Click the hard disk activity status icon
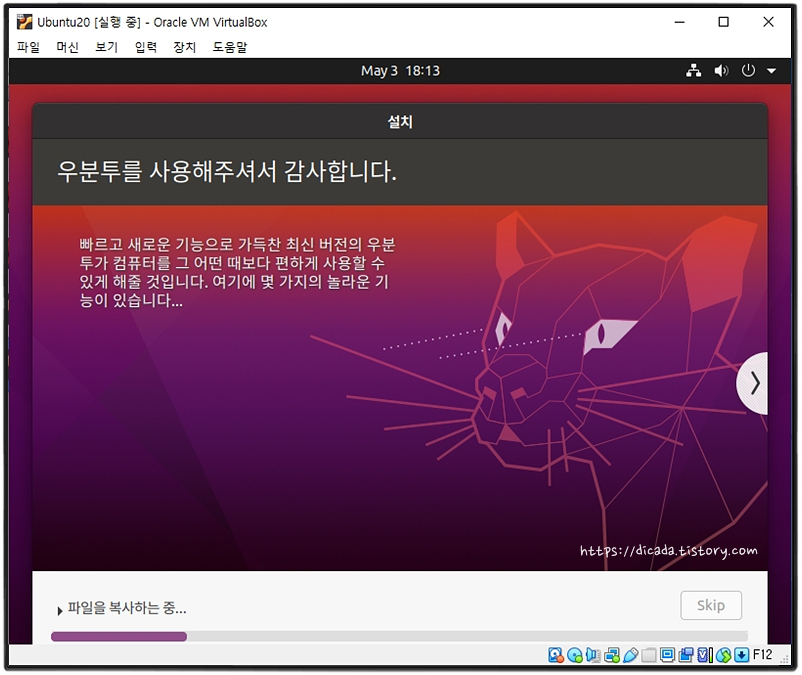Screen dimensions: 802x675 point(555,655)
